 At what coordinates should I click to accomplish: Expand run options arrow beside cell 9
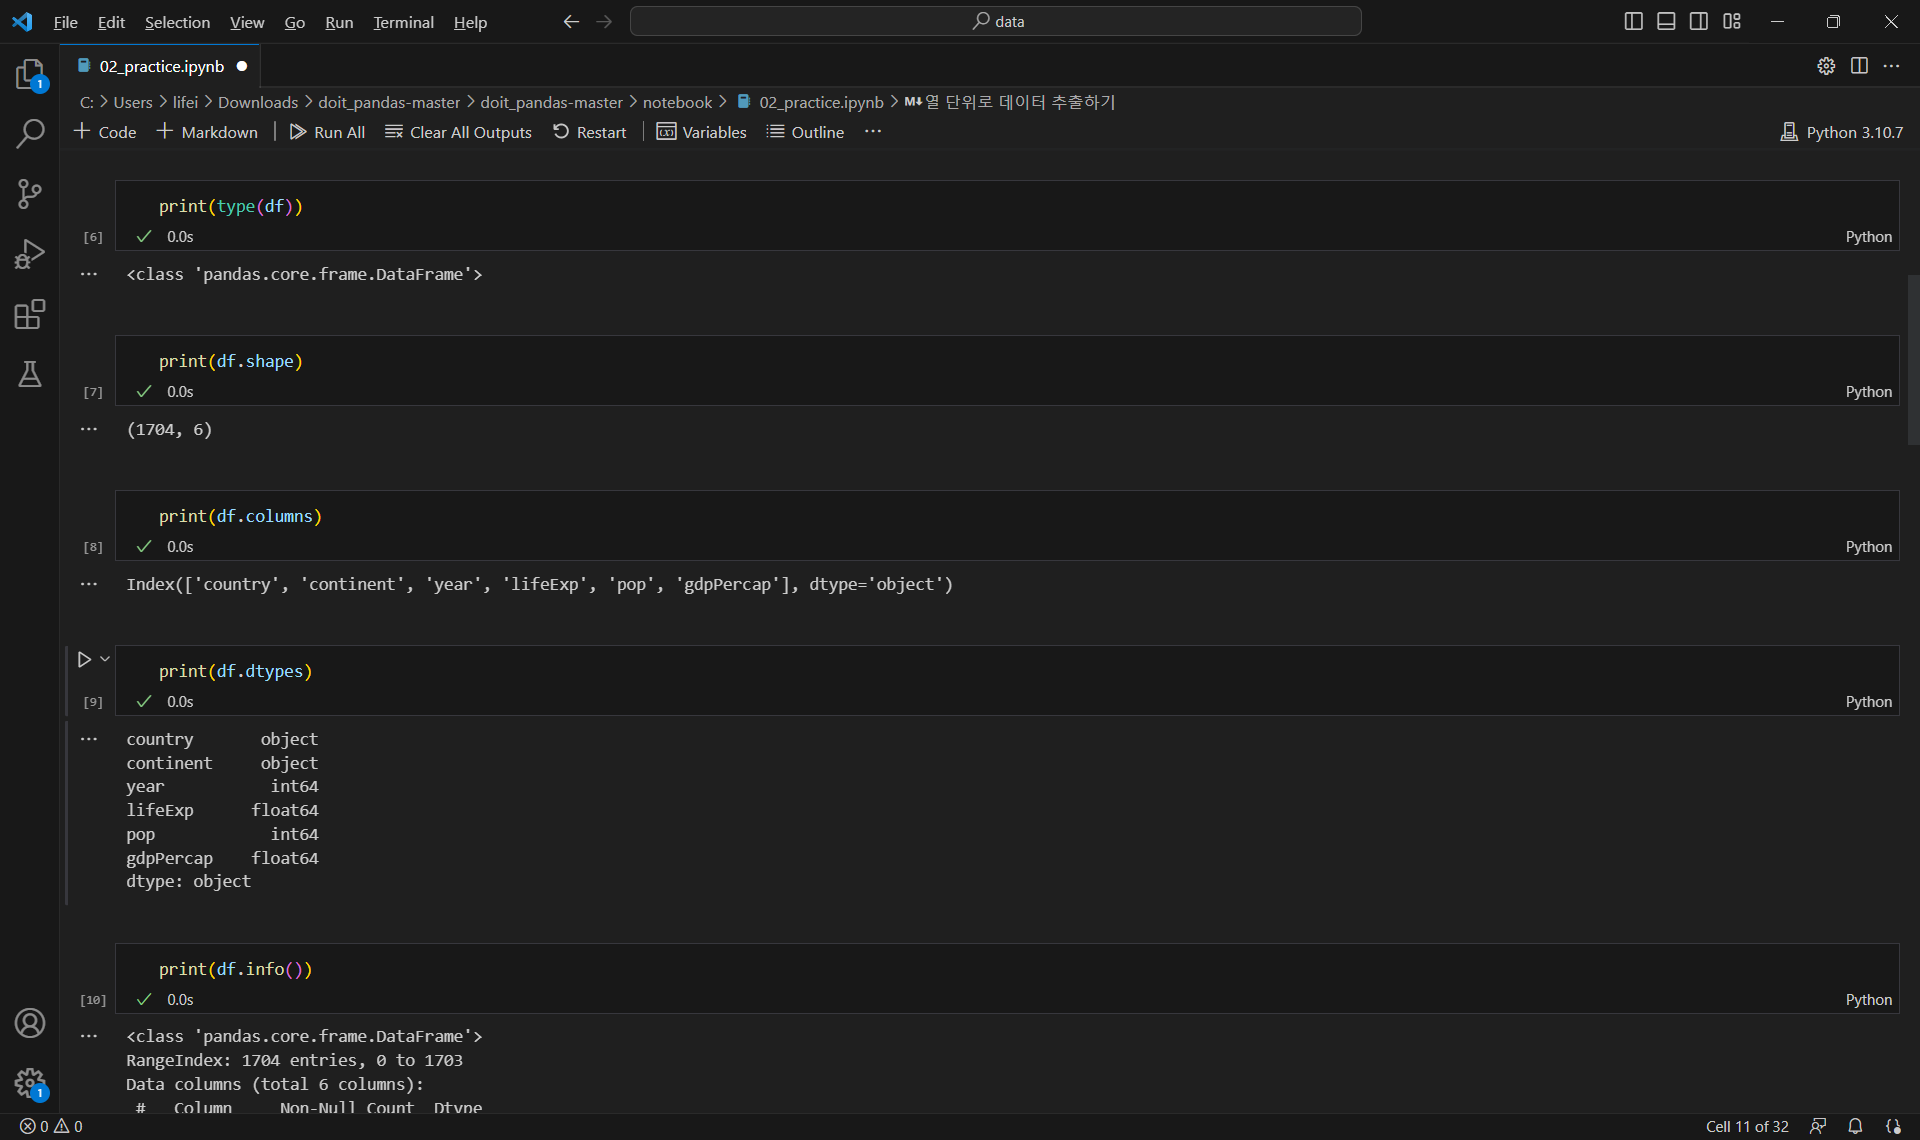pyautogui.click(x=105, y=659)
